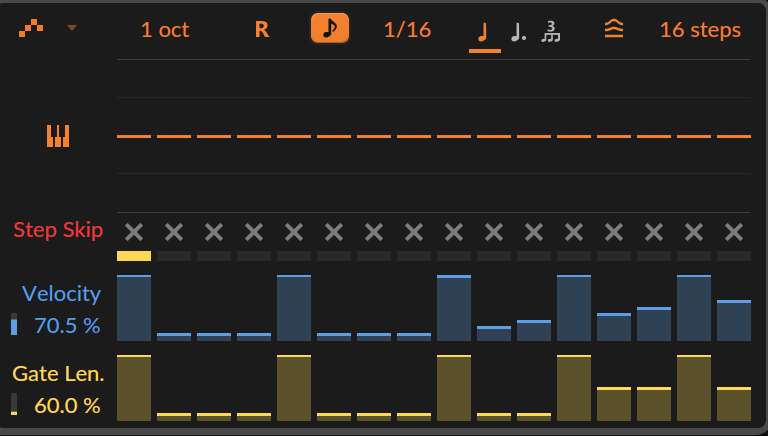Change the 1 oct octave range
This screenshot has height=436, width=768.
tap(165, 30)
